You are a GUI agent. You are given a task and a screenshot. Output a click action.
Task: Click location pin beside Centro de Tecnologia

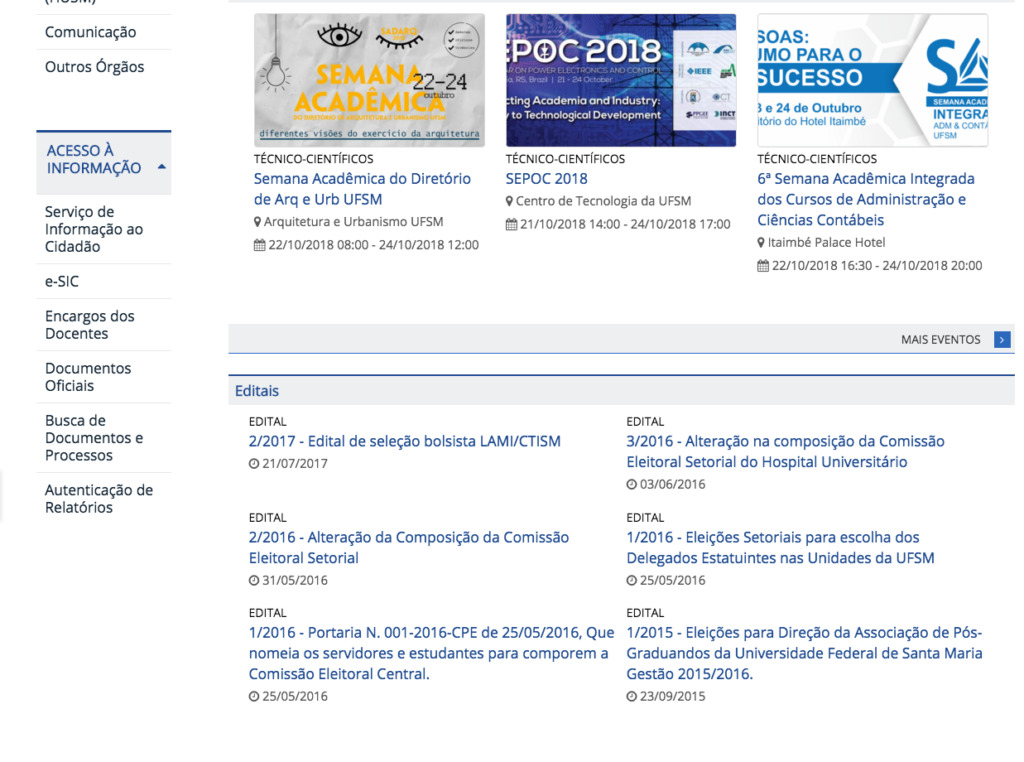pos(510,202)
